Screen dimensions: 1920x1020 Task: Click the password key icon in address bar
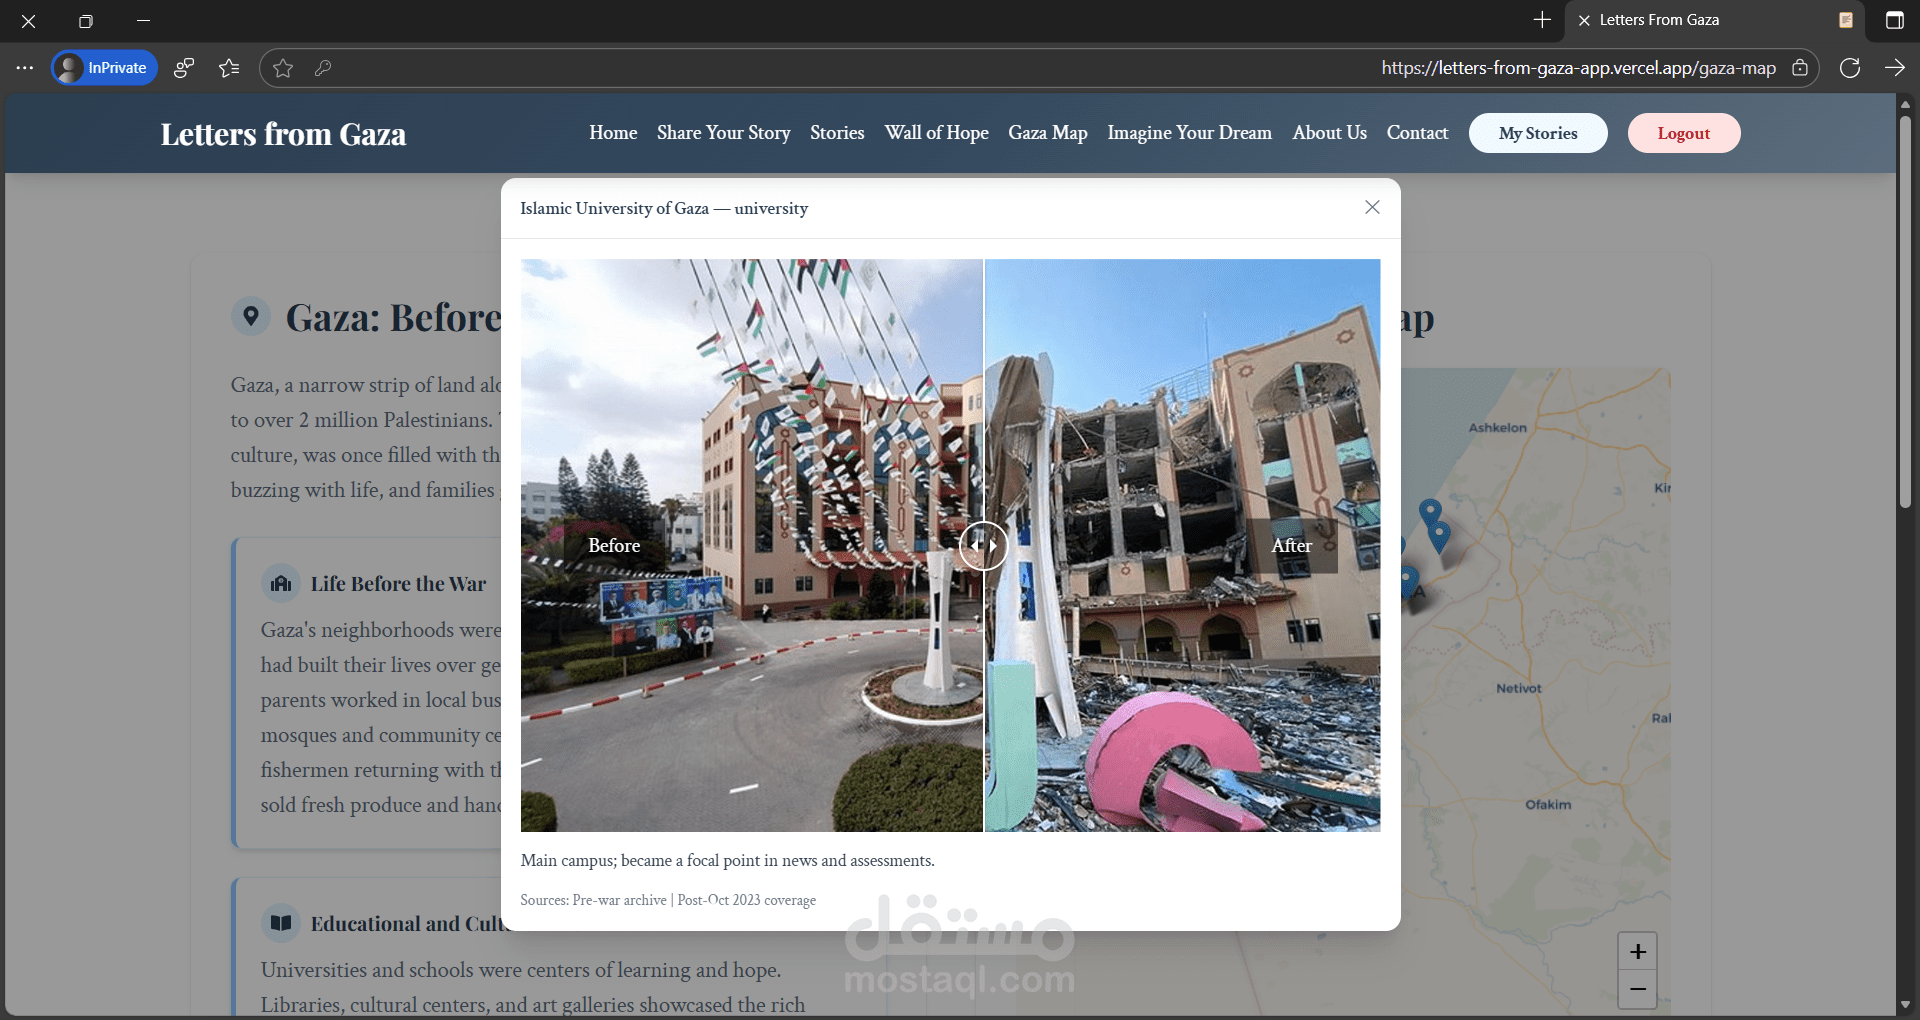323,68
